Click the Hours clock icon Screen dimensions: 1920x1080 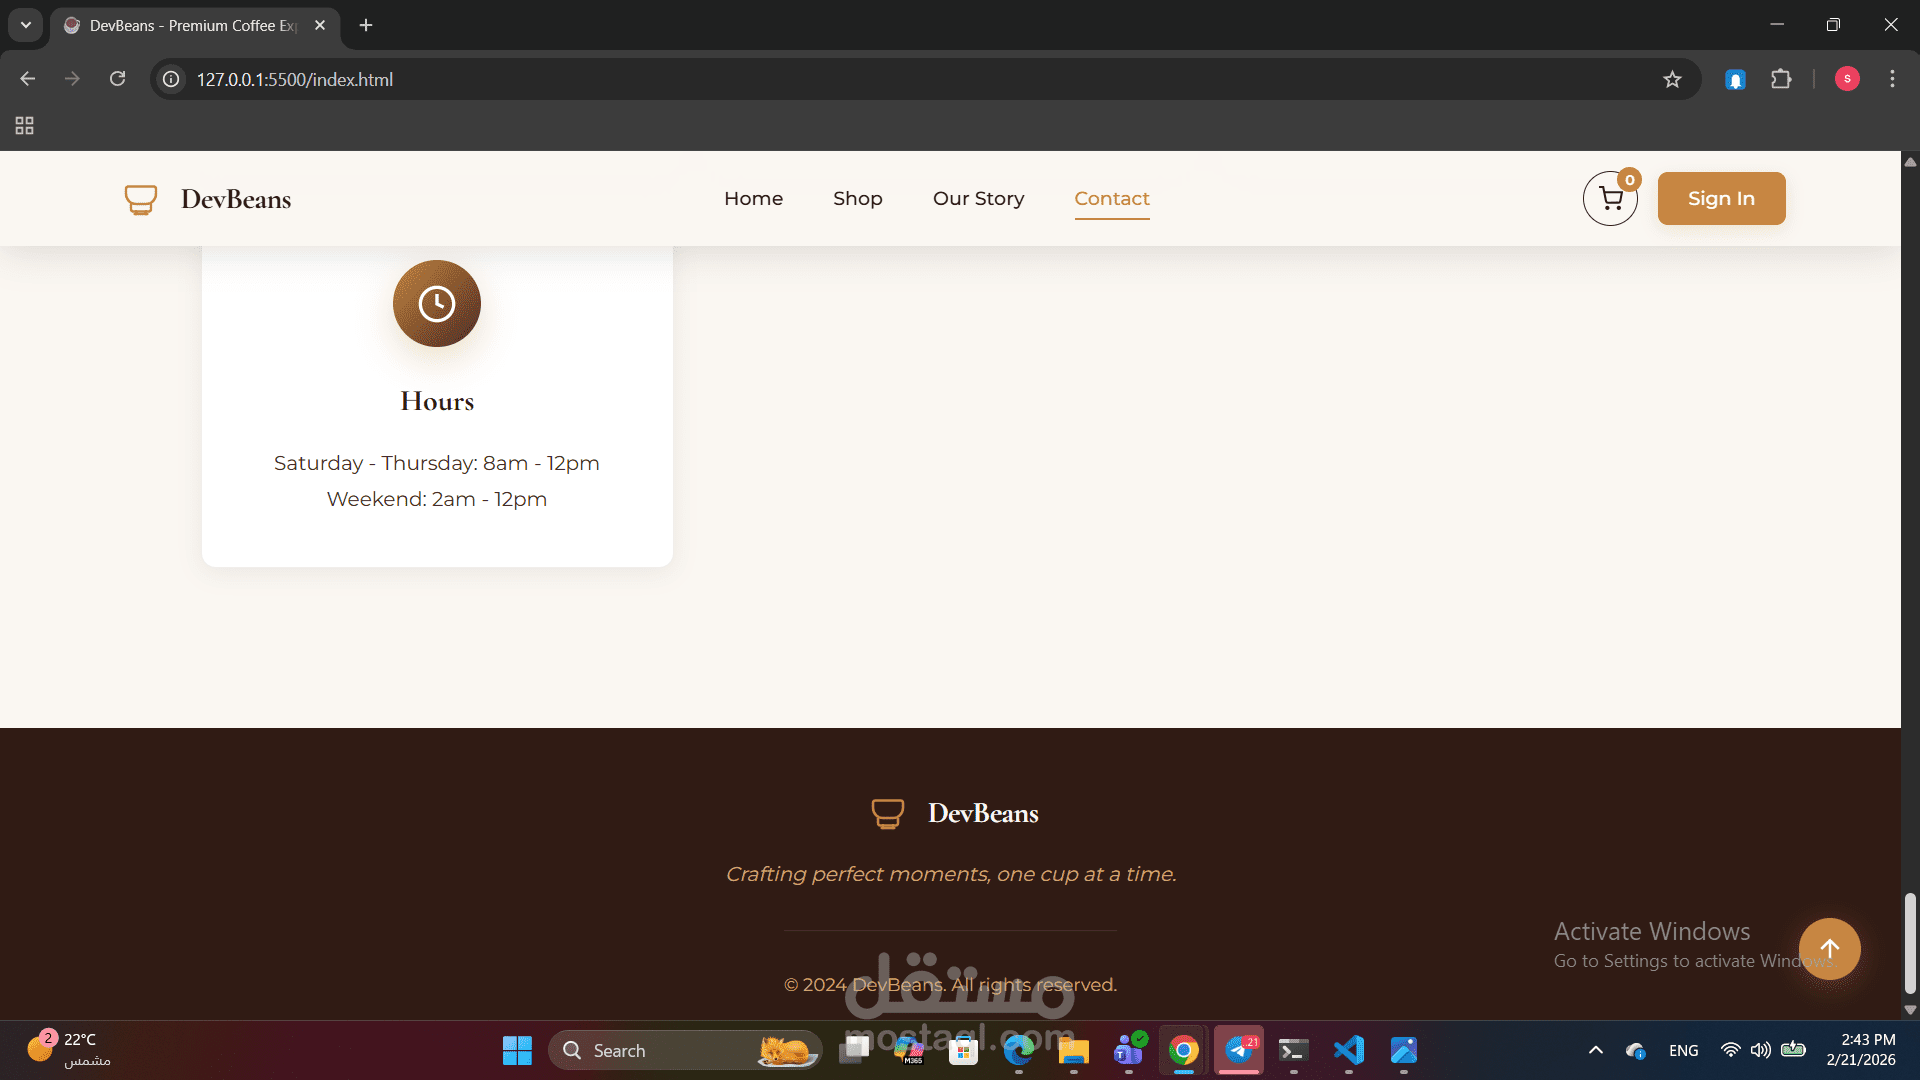(x=436, y=304)
